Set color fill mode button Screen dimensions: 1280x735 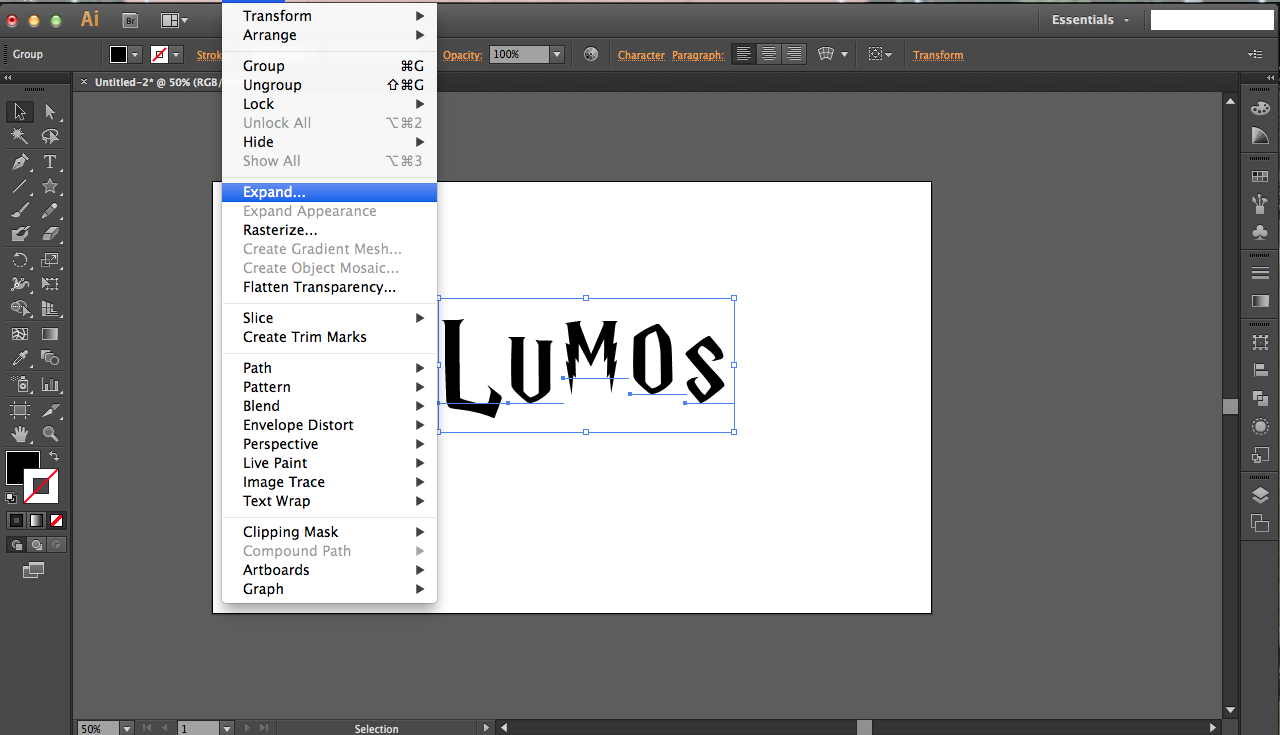[x=16, y=520]
